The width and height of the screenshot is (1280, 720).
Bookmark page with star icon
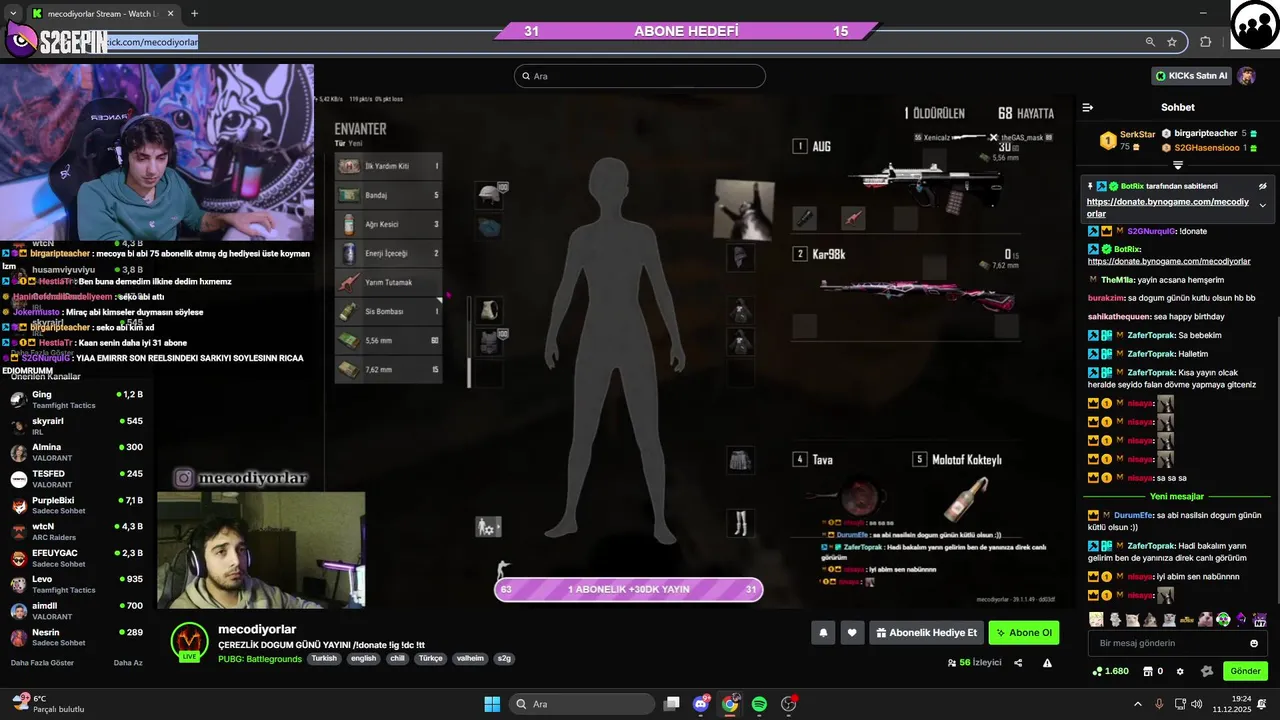pyautogui.click(x=1172, y=42)
